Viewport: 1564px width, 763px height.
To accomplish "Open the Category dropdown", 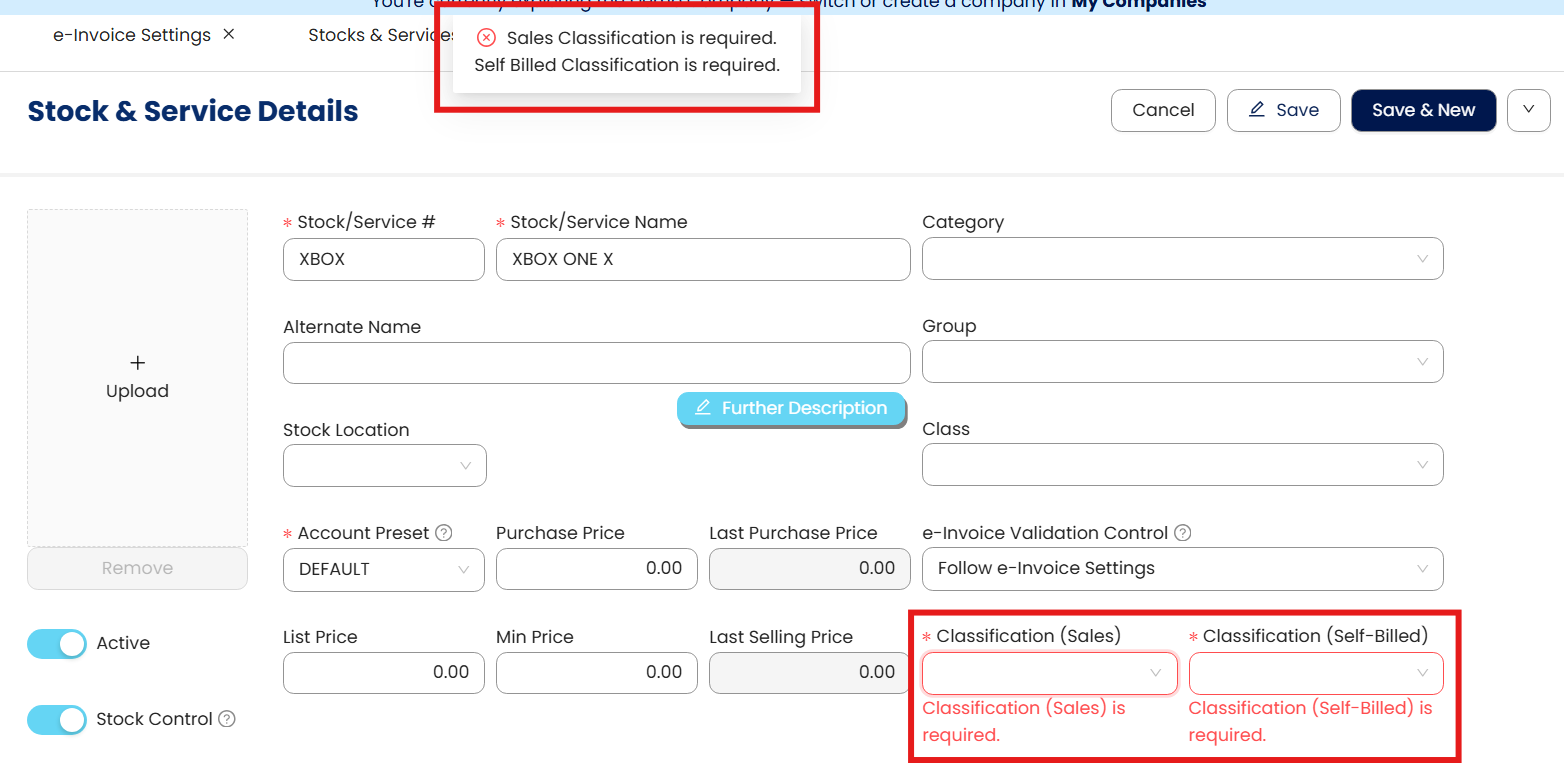I will [x=1182, y=259].
